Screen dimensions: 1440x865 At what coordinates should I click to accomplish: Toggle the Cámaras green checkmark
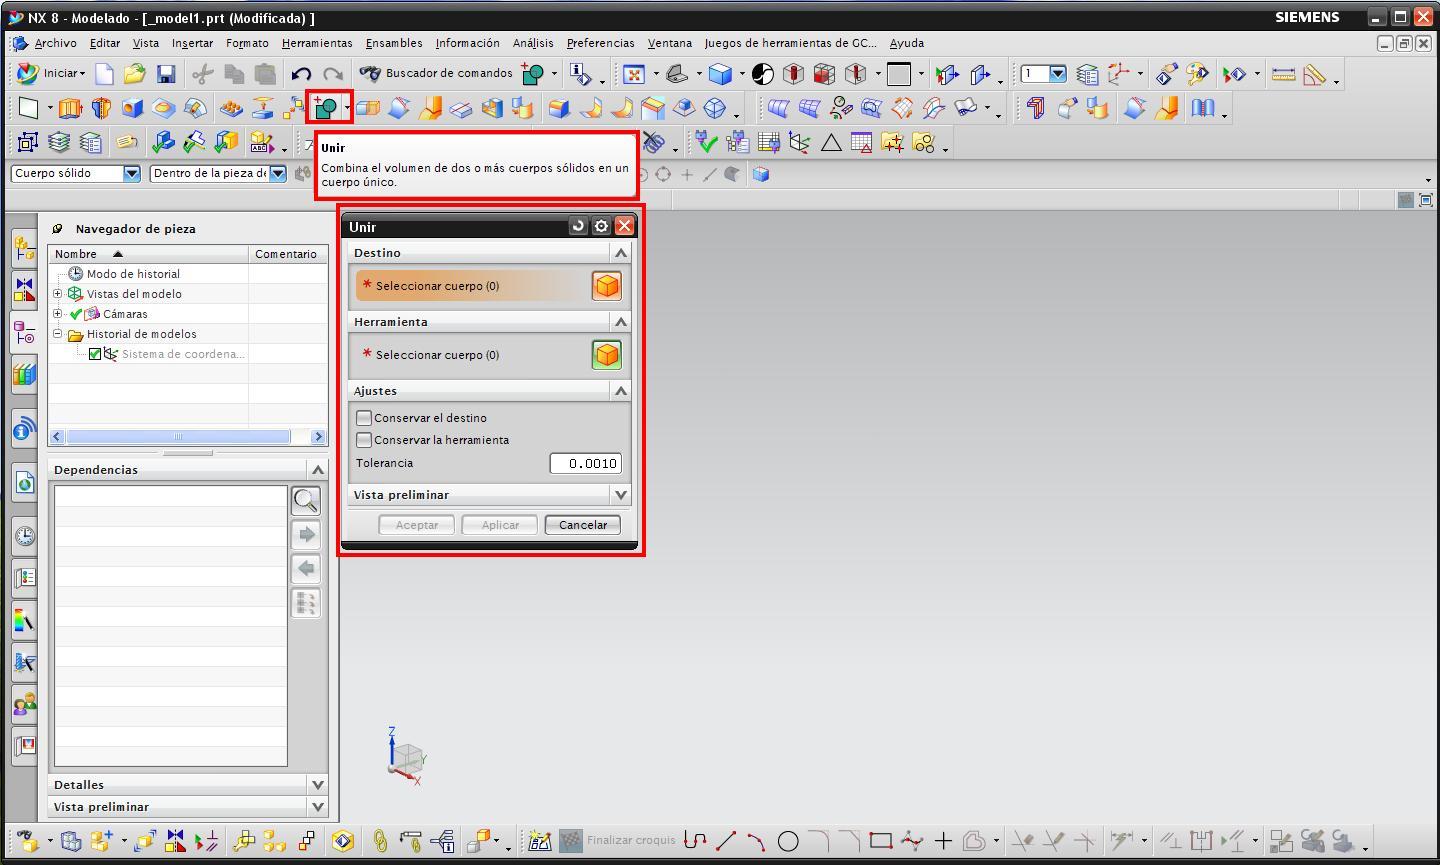76,314
